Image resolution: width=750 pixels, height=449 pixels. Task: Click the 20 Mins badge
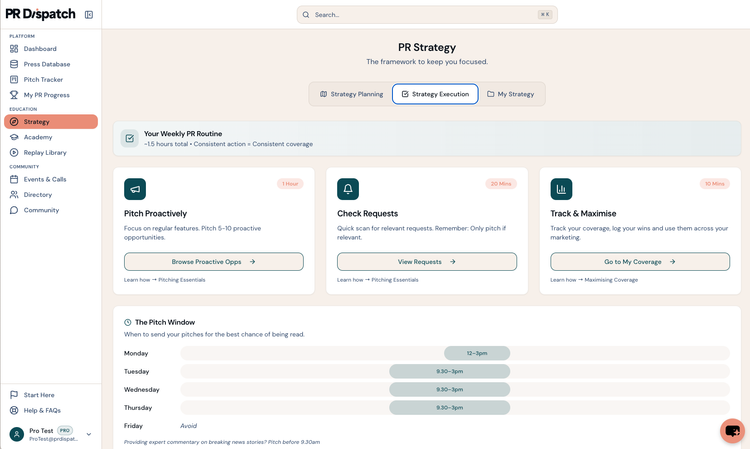click(x=501, y=184)
